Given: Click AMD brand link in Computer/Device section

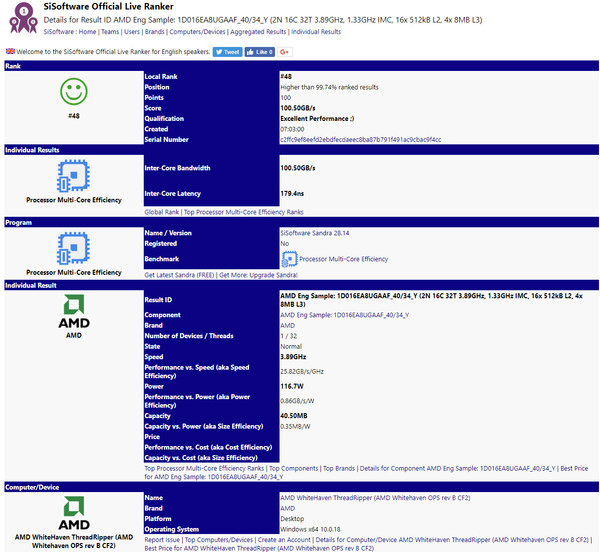Looking at the screenshot, I should point(288,508).
